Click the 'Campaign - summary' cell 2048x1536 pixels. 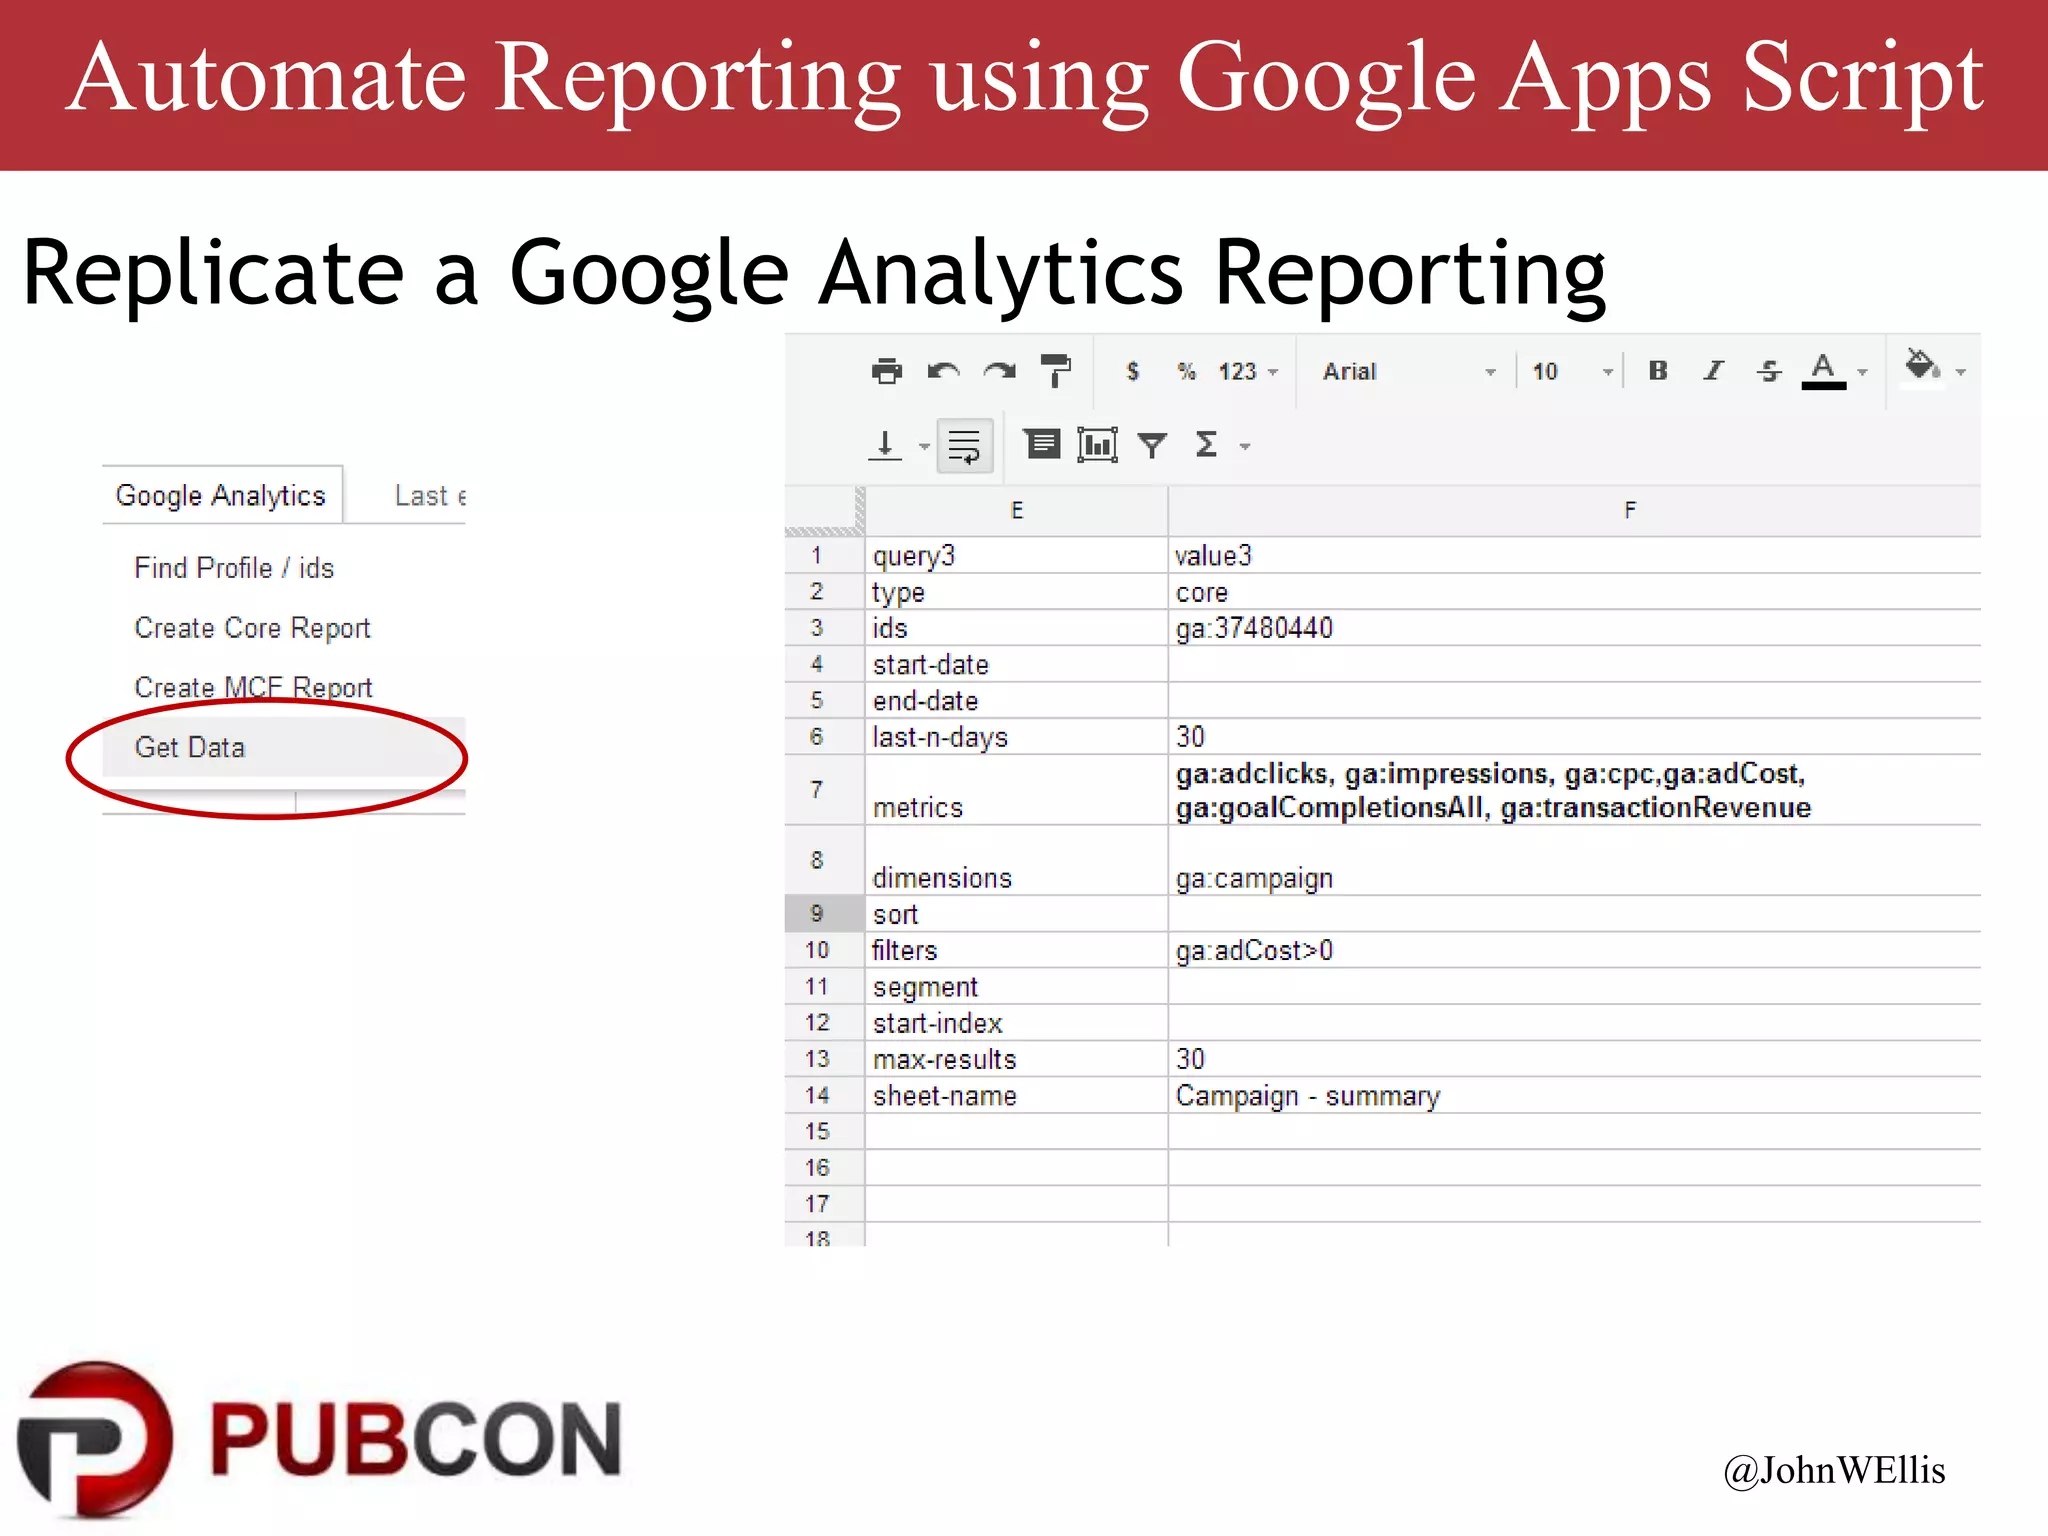pos(1574,1095)
